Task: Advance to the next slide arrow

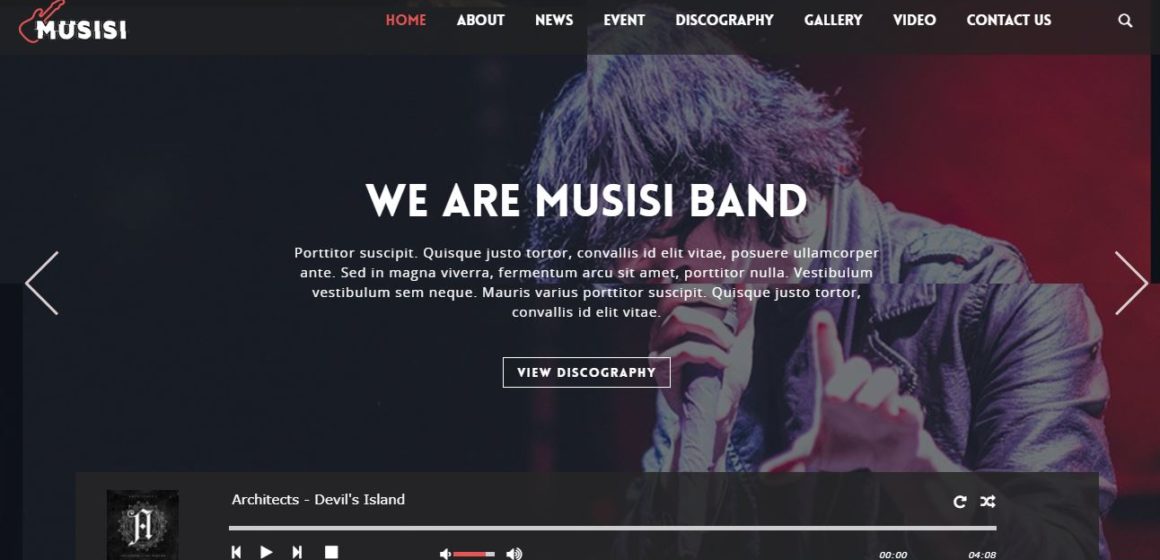Action: click(x=1131, y=283)
